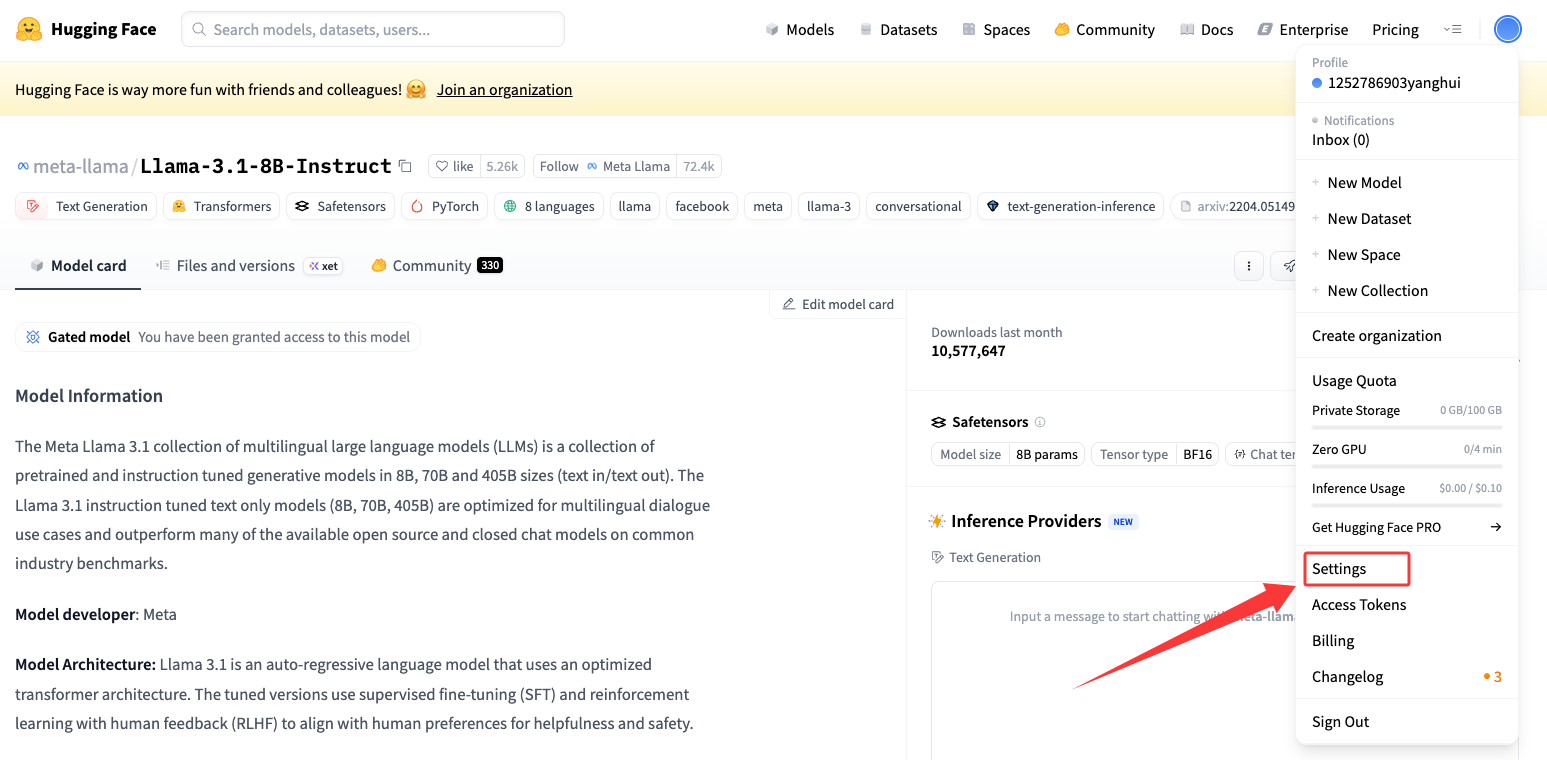
Task: Select the PyTorch tag chip
Action: coord(444,206)
